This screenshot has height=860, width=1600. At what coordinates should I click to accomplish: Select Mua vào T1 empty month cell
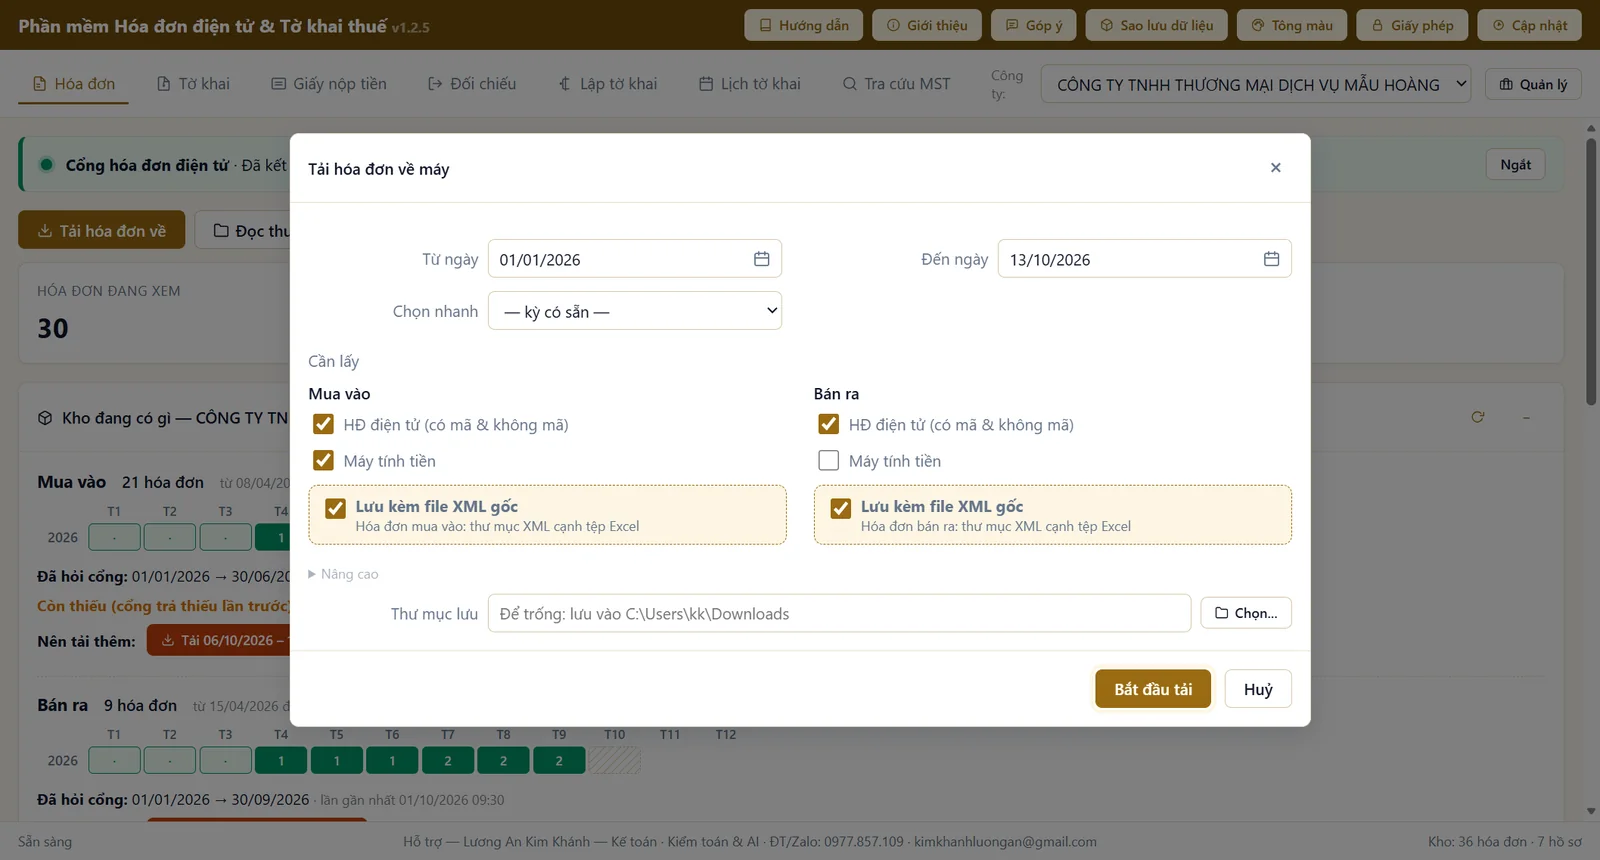pyautogui.click(x=114, y=538)
